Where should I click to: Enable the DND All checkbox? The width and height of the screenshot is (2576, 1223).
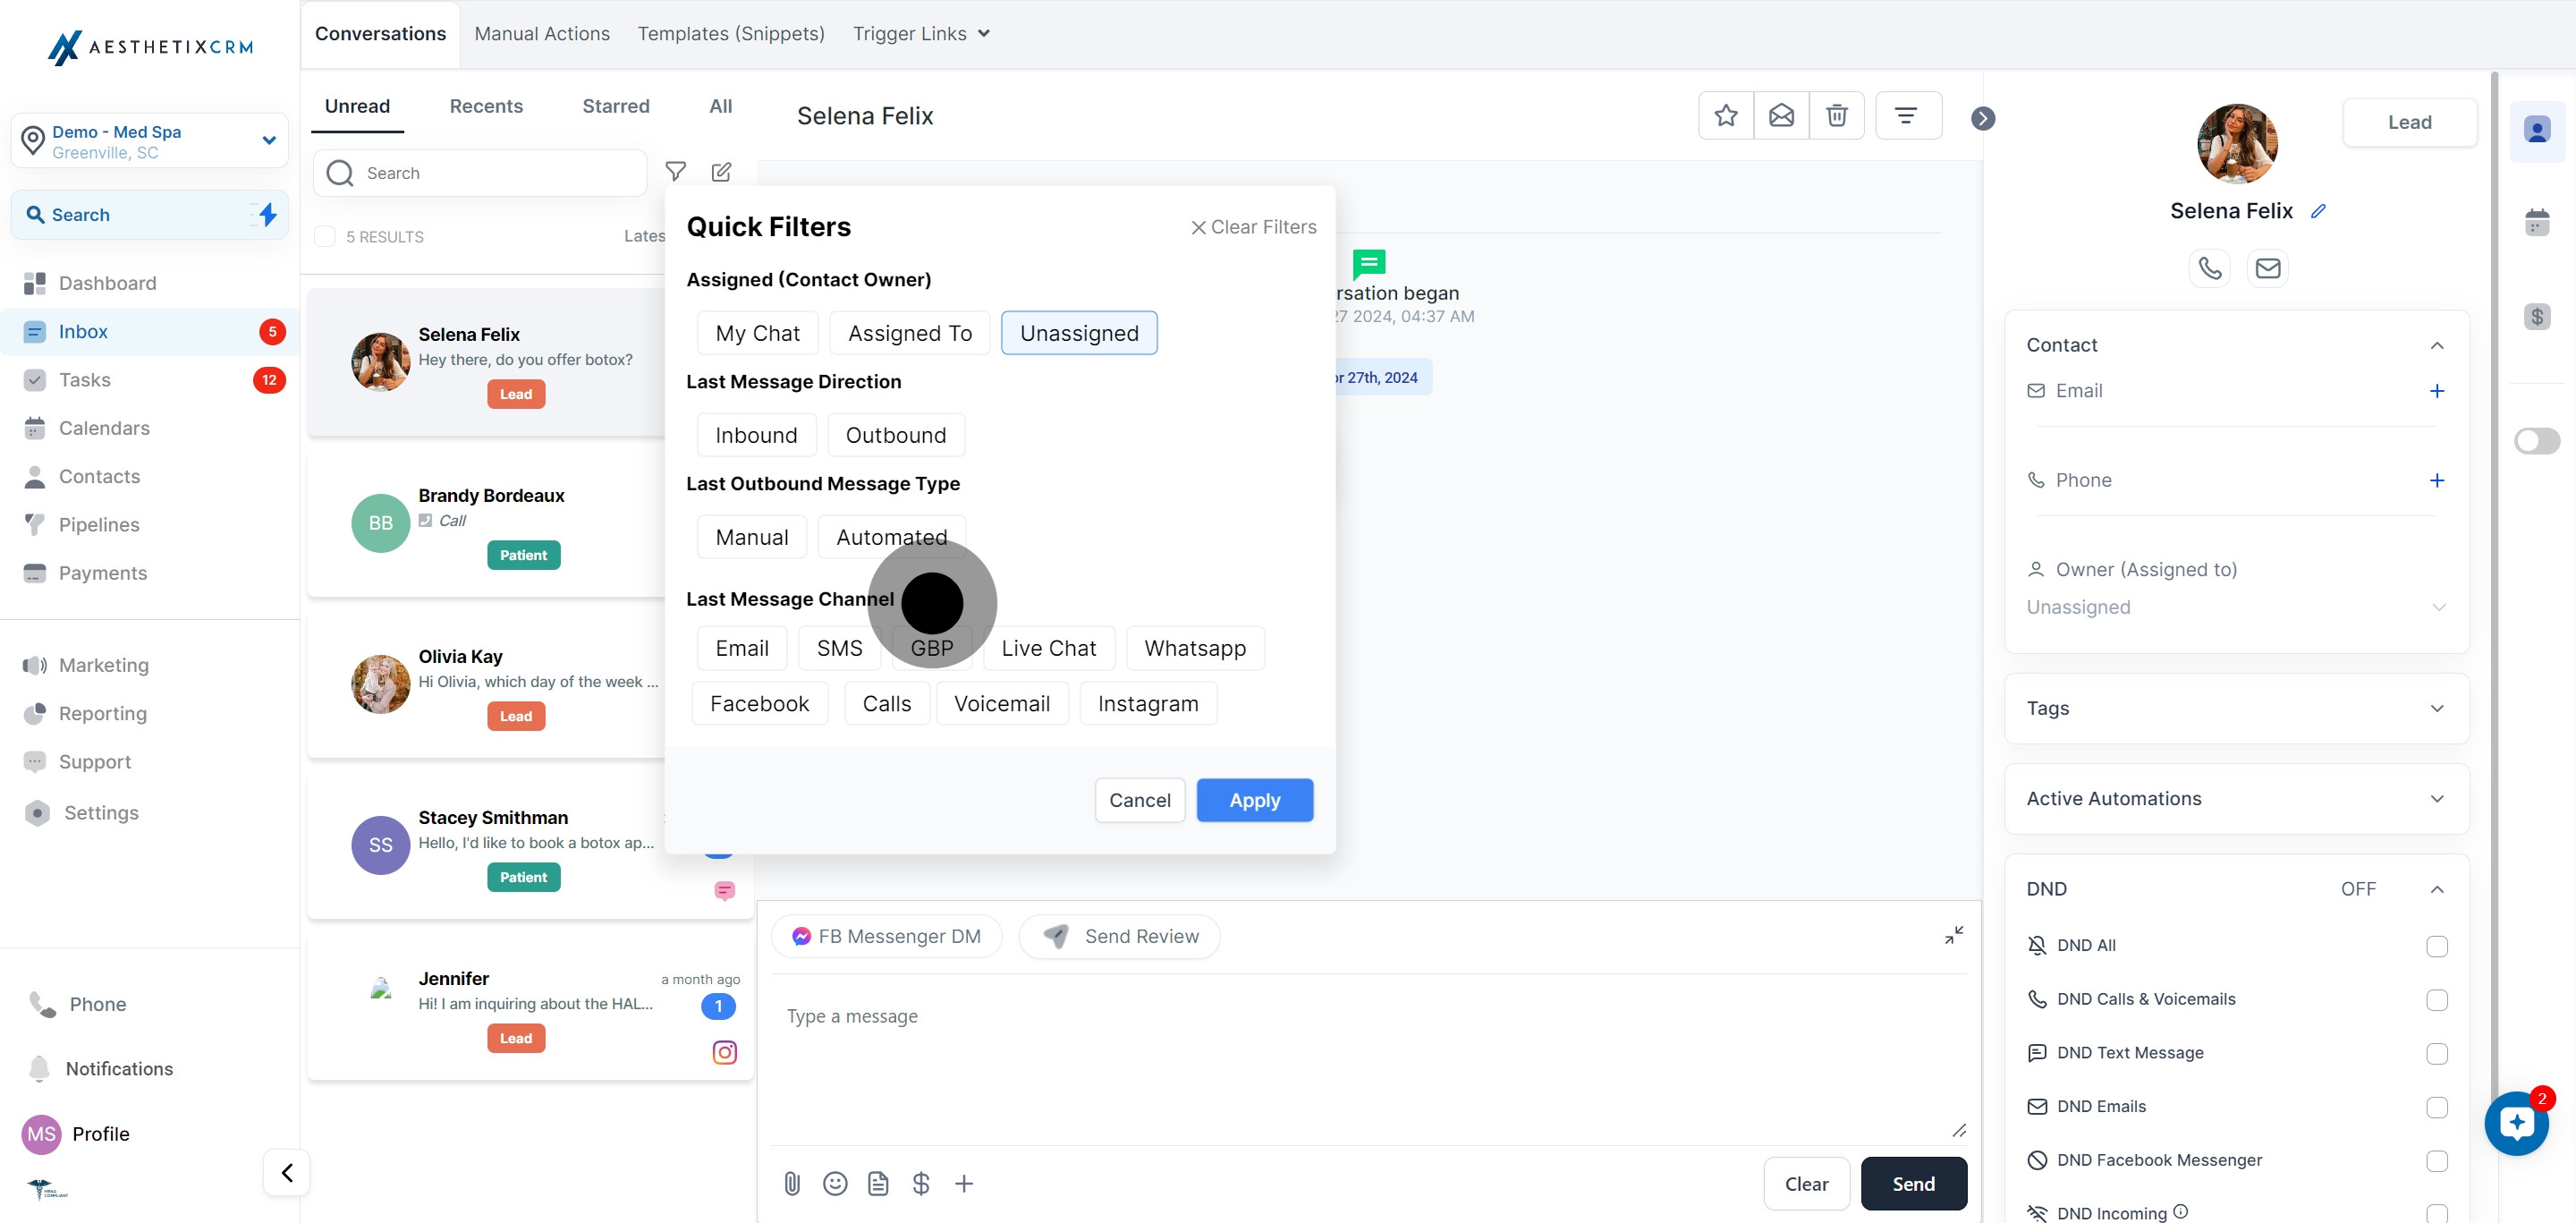tap(2436, 946)
